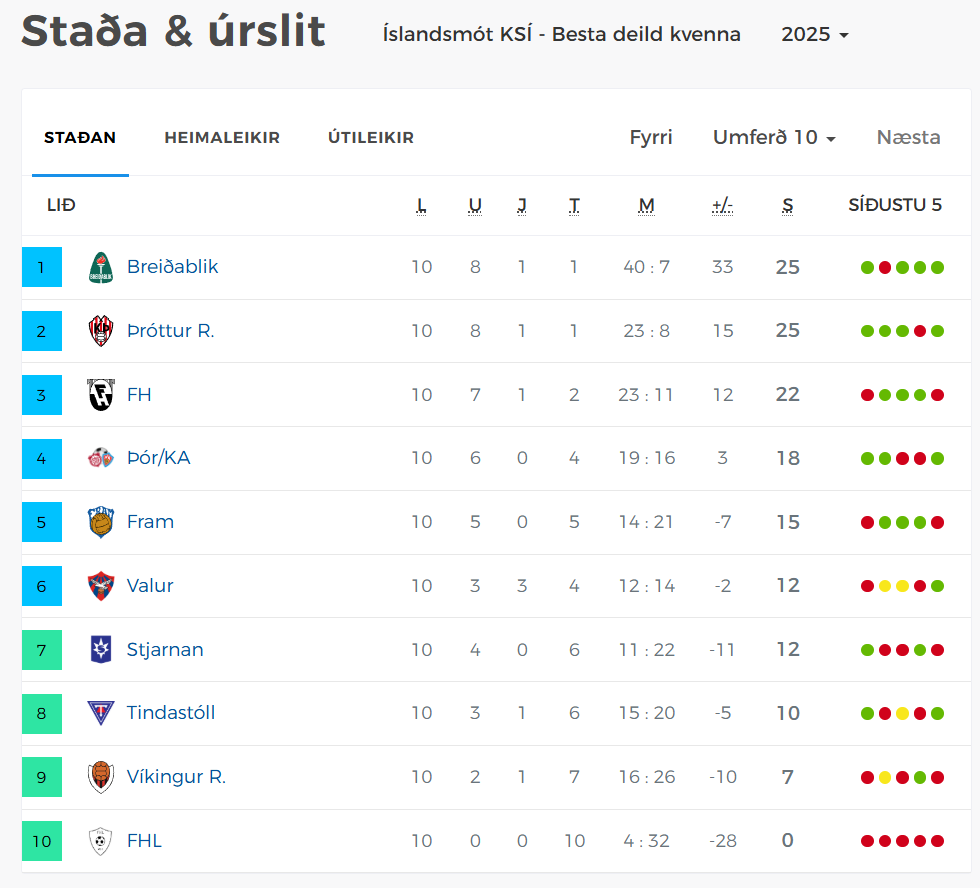Click the Breiðablik club crest
This screenshot has width=980, height=888.
pos(101,267)
